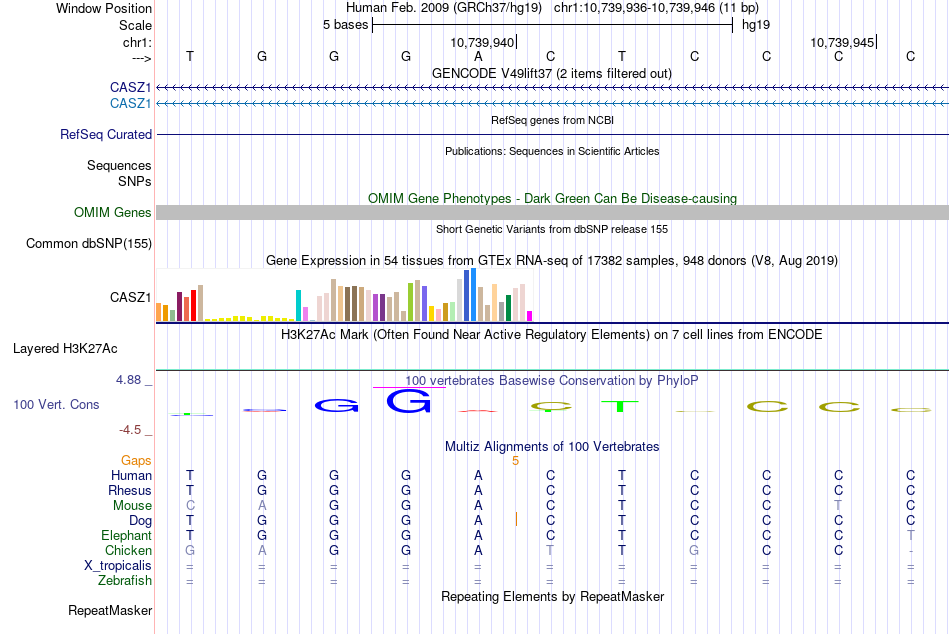Open the RepeatMasker track label
950x634 pixels.
(110, 610)
